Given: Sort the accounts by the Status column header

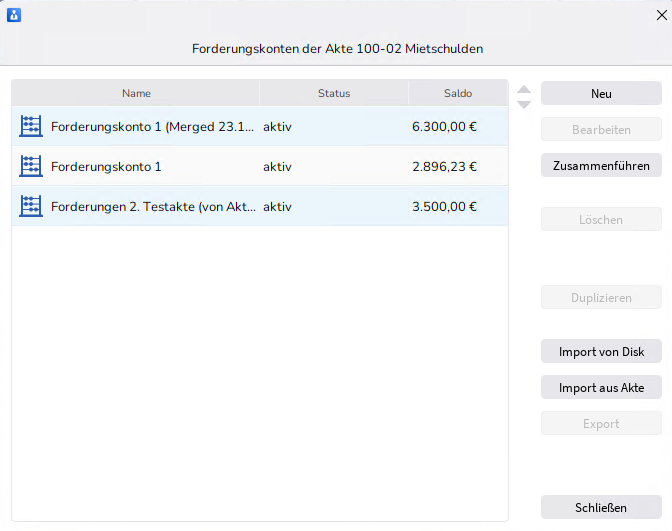Looking at the screenshot, I should (x=334, y=93).
